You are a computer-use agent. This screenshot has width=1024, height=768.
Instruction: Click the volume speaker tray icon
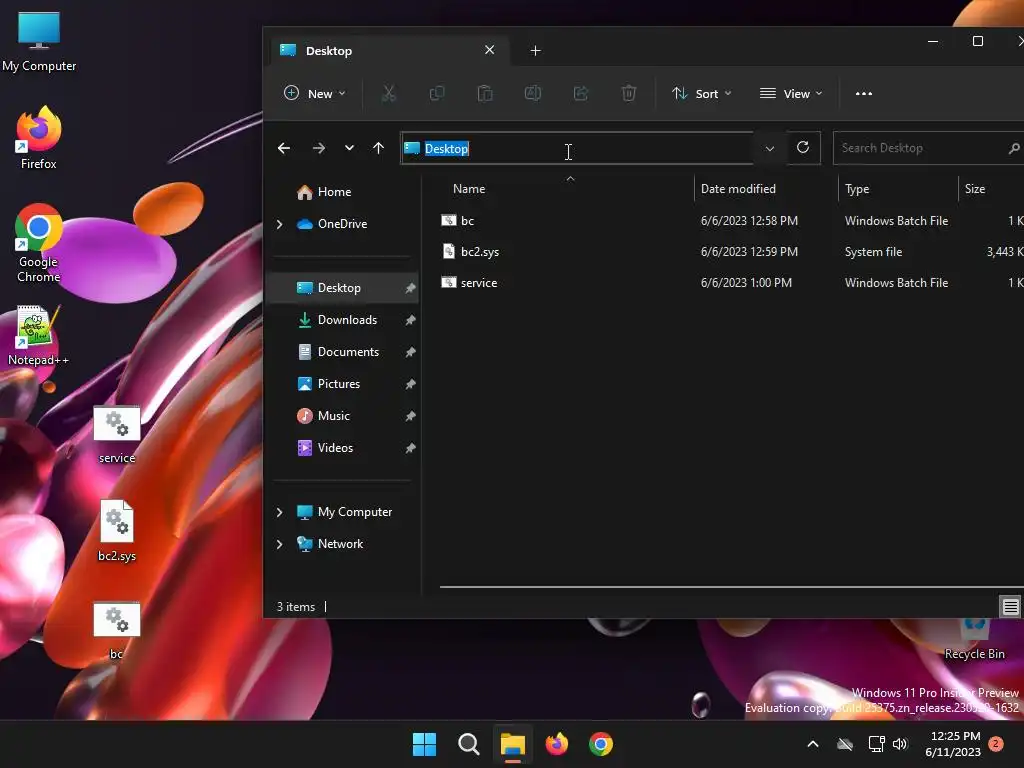900,744
